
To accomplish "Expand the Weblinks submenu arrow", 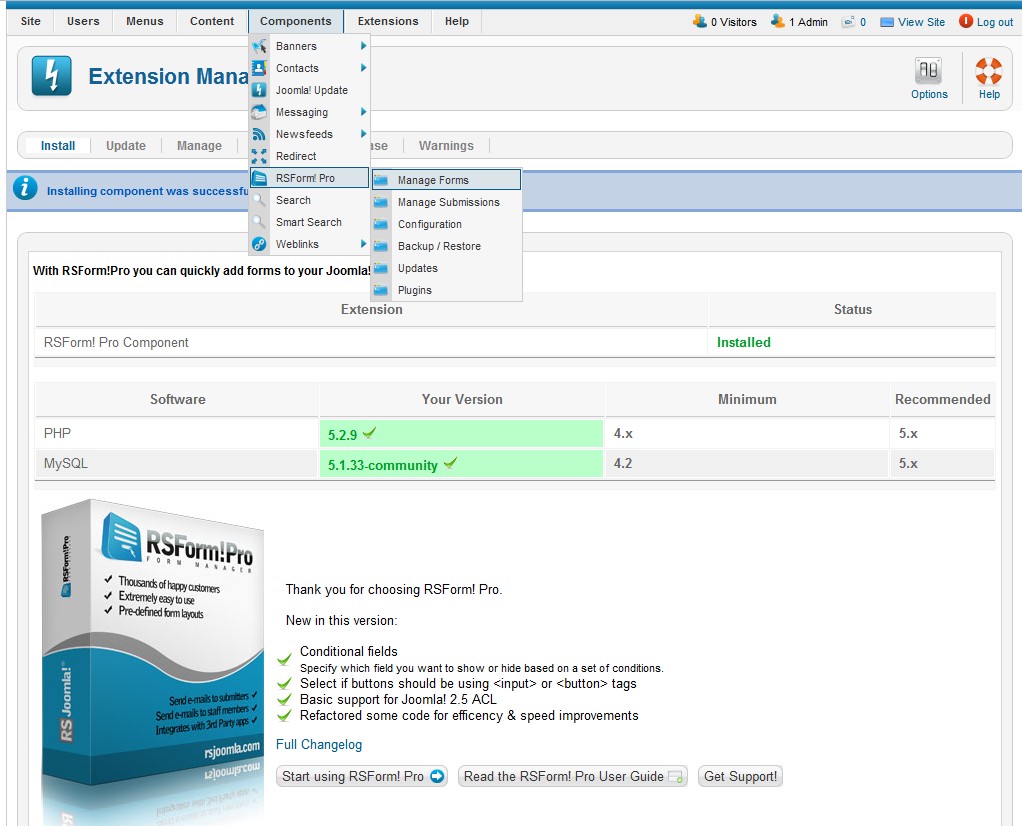I will [364, 244].
